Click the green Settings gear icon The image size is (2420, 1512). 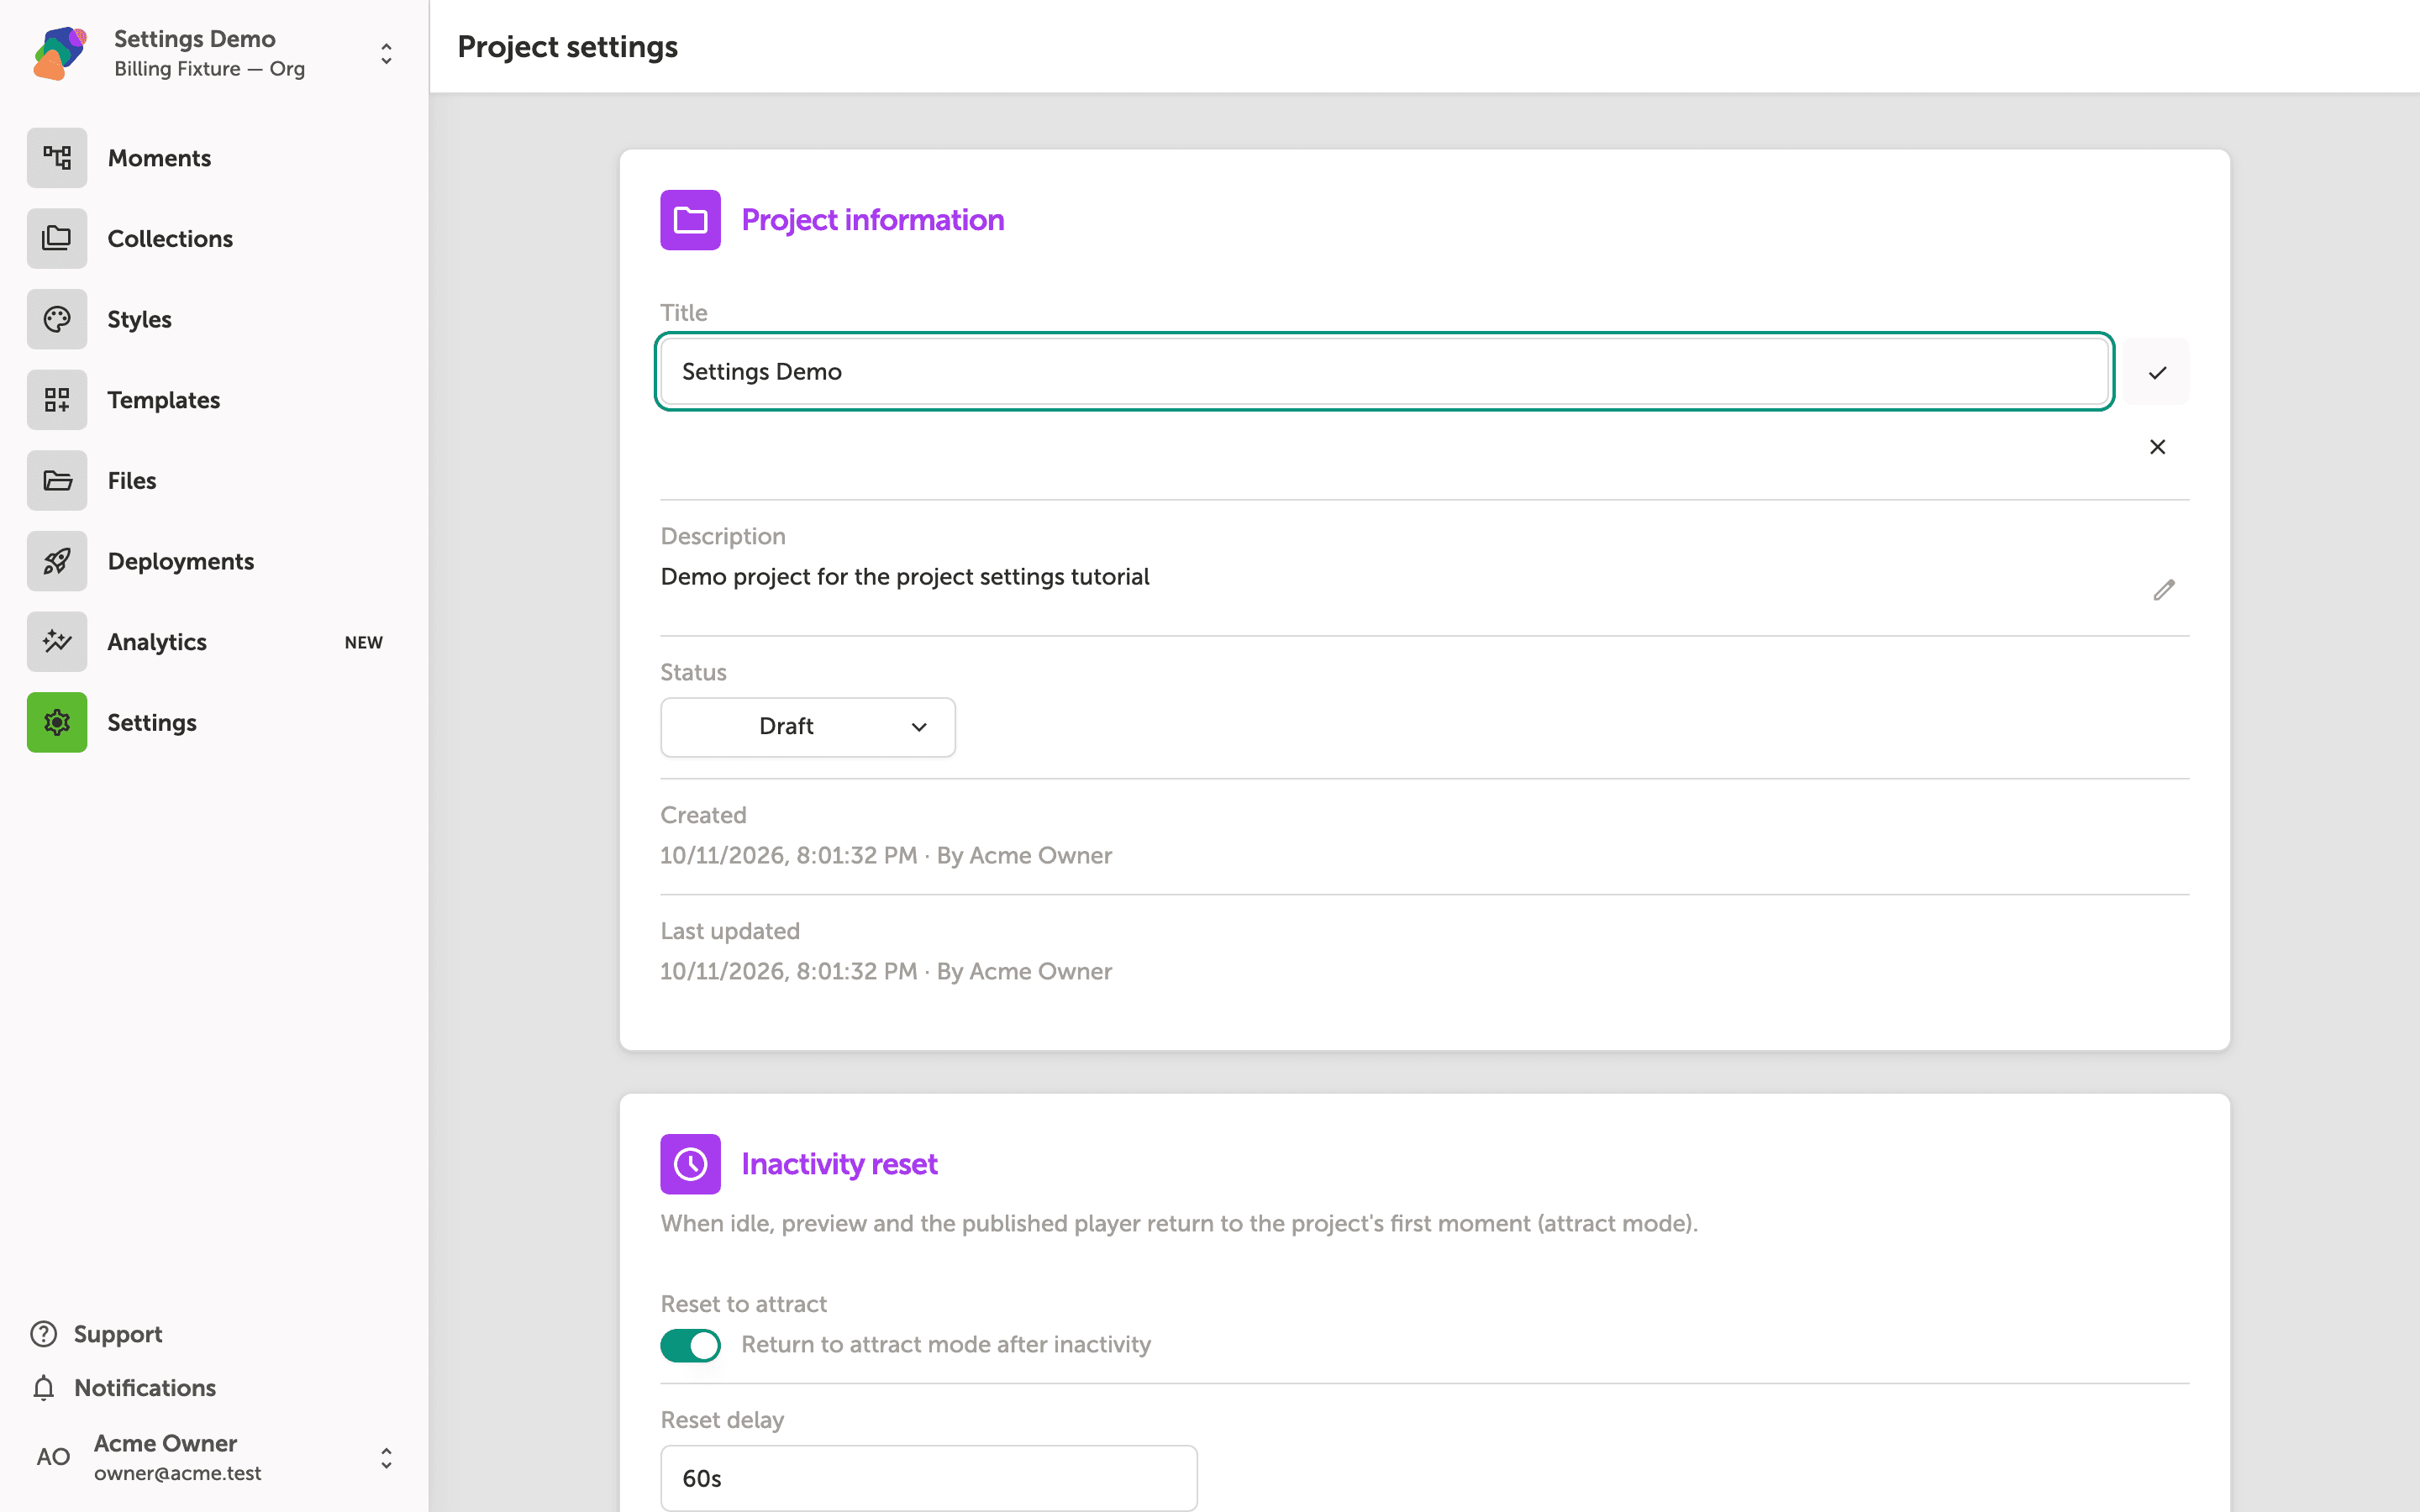[57, 722]
